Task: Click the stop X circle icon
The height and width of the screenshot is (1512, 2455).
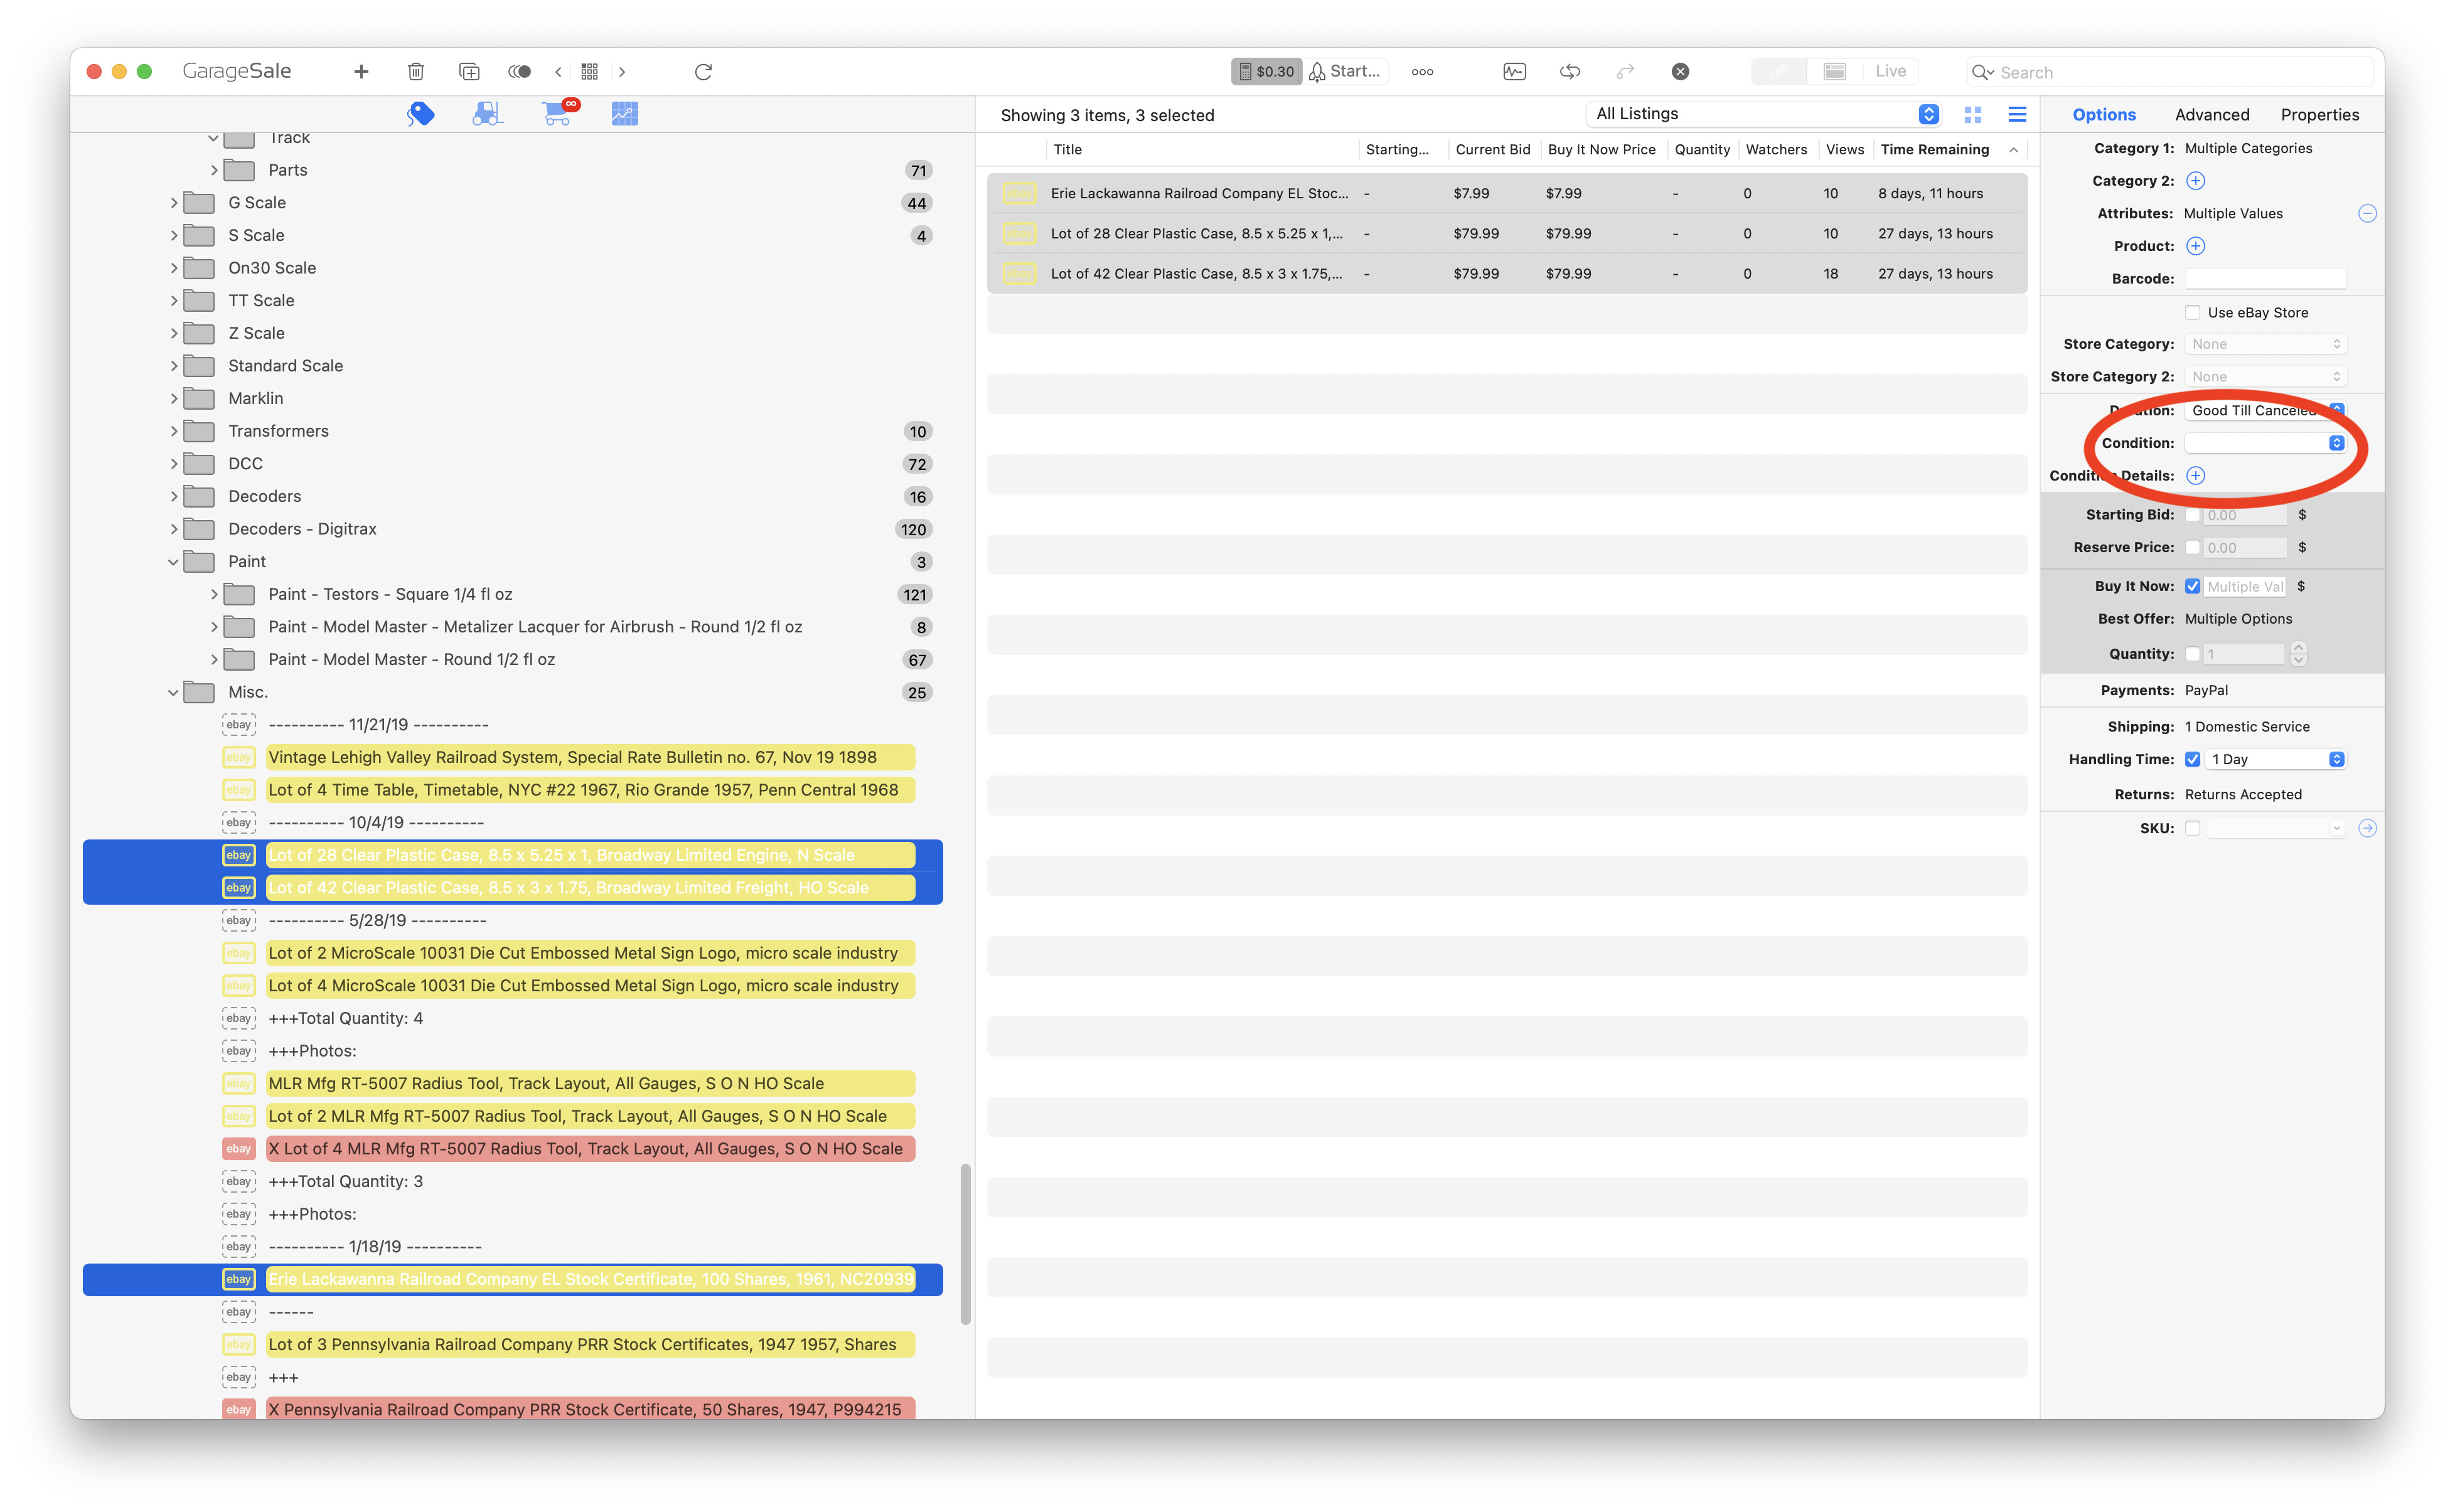Action: click(1680, 71)
